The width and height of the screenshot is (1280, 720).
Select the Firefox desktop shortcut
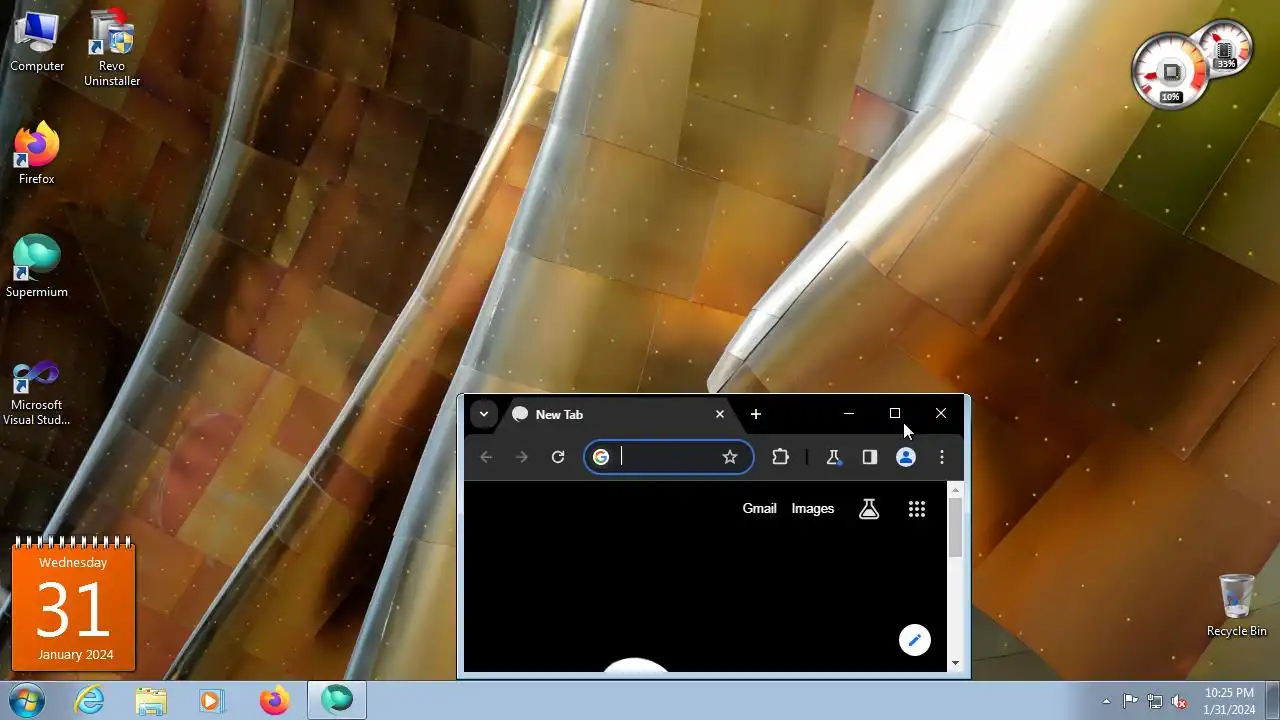pyautogui.click(x=37, y=153)
